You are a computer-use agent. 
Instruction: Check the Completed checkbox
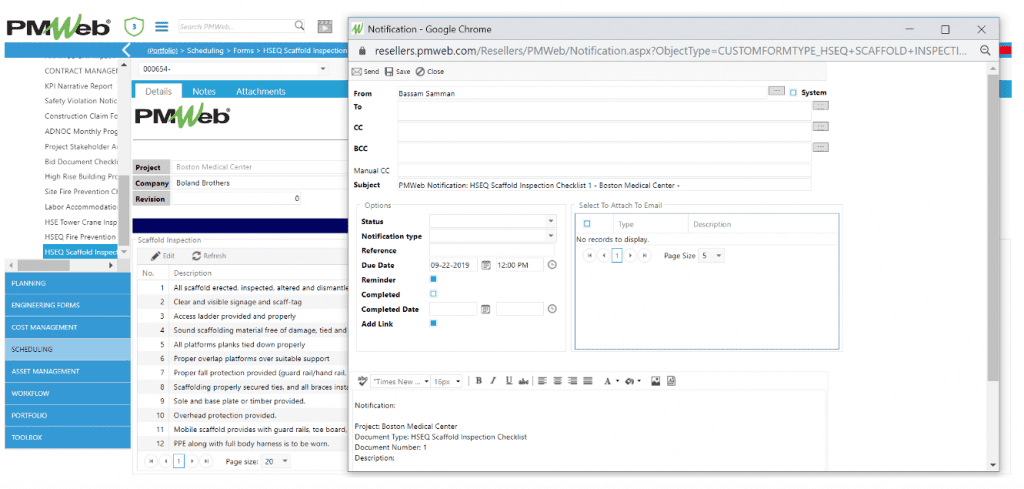[434, 294]
